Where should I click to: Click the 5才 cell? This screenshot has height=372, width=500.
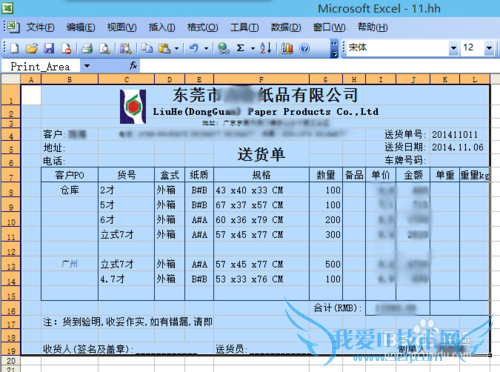point(126,205)
